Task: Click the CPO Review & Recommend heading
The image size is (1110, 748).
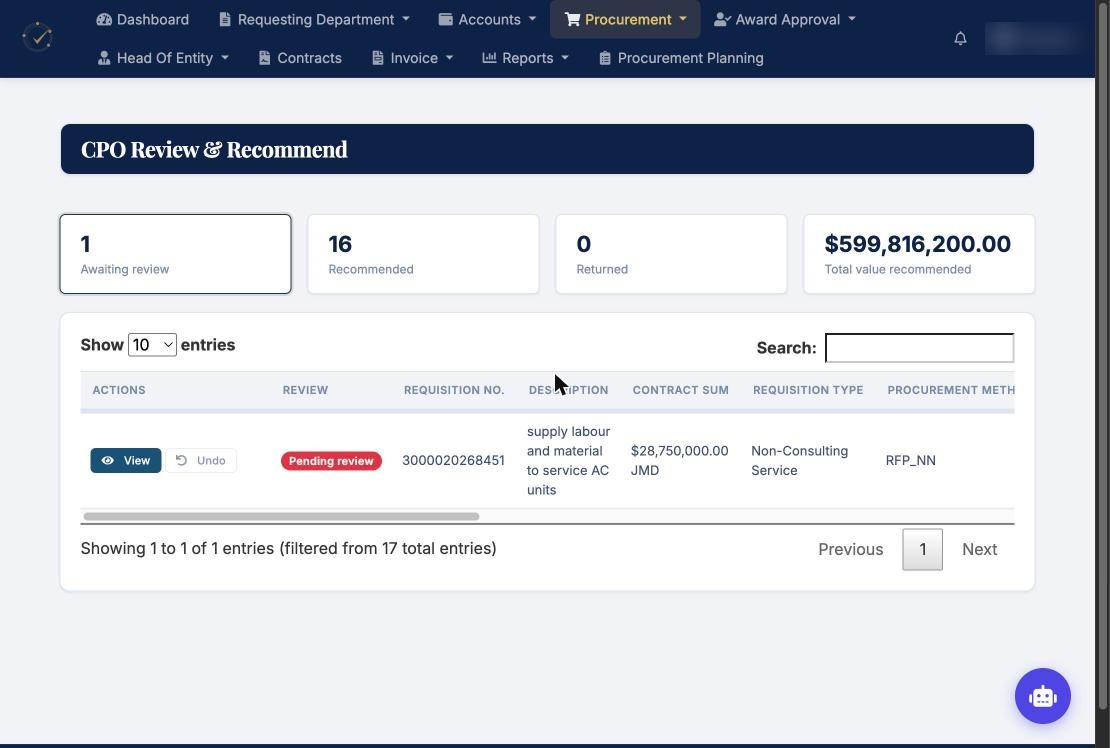Action: point(214,149)
